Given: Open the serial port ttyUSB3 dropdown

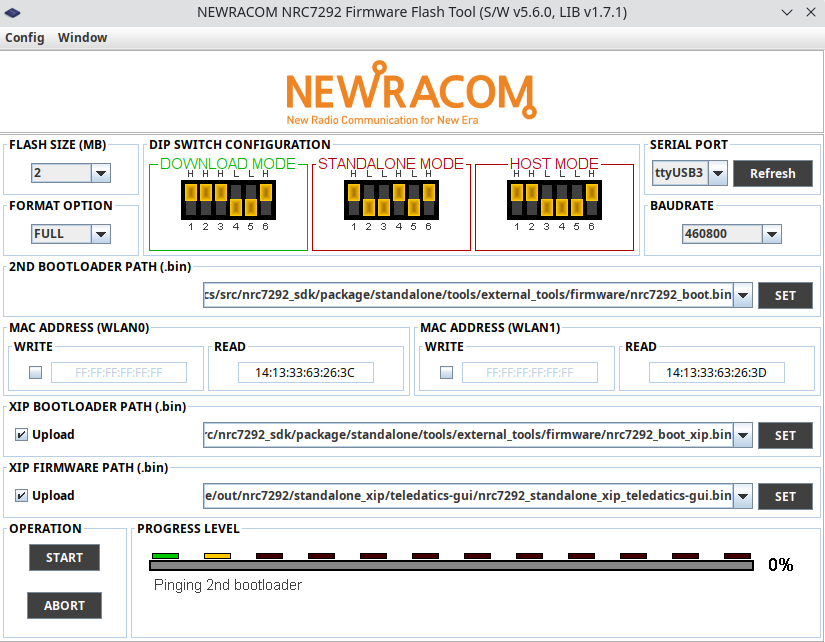Looking at the screenshot, I should coord(718,173).
